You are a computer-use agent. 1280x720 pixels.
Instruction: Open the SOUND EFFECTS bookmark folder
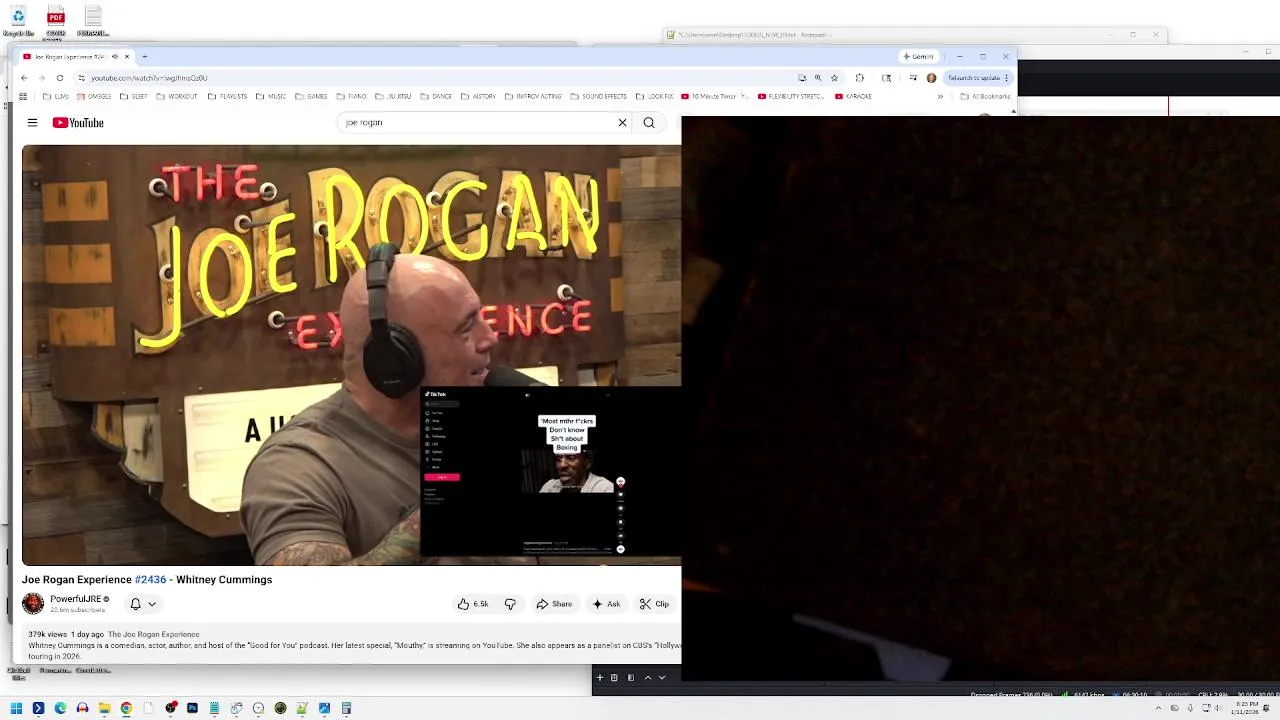[x=598, y=97]
